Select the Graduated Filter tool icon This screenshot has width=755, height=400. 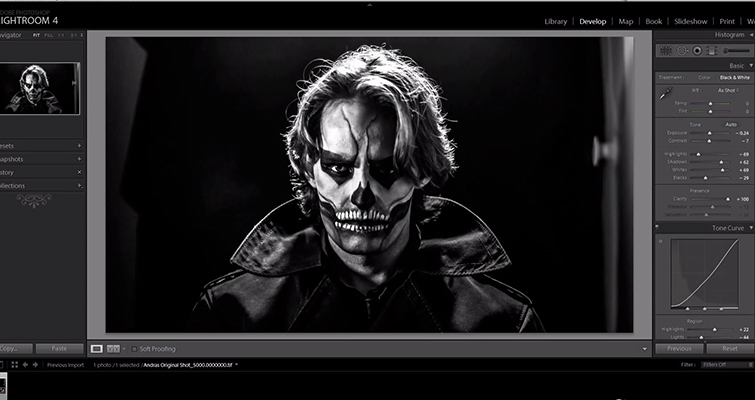(x=712, y=51)
